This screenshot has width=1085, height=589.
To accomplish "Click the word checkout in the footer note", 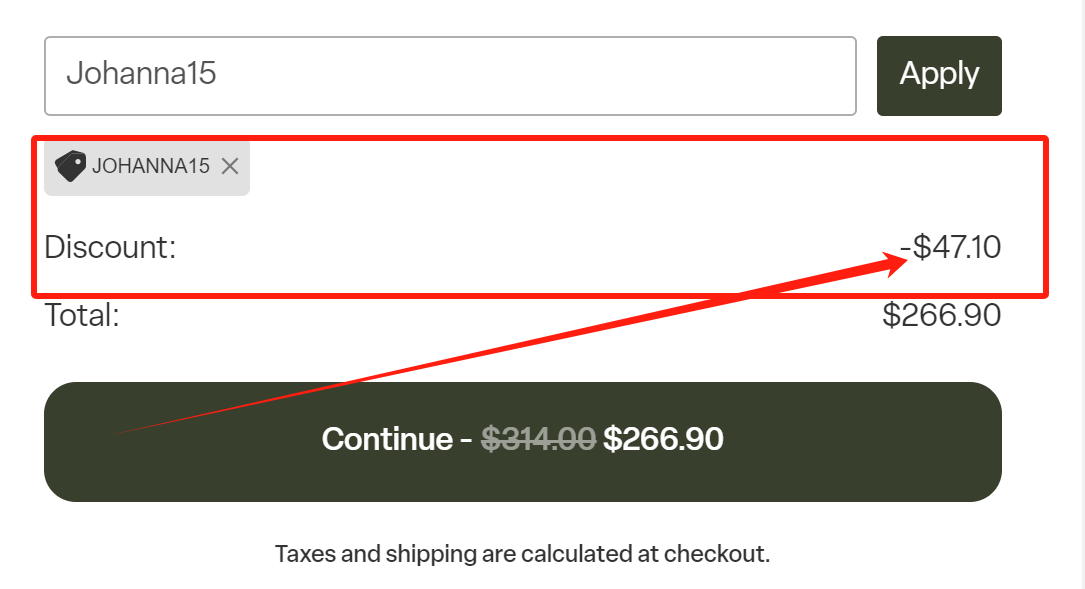I will coord(715,554).
